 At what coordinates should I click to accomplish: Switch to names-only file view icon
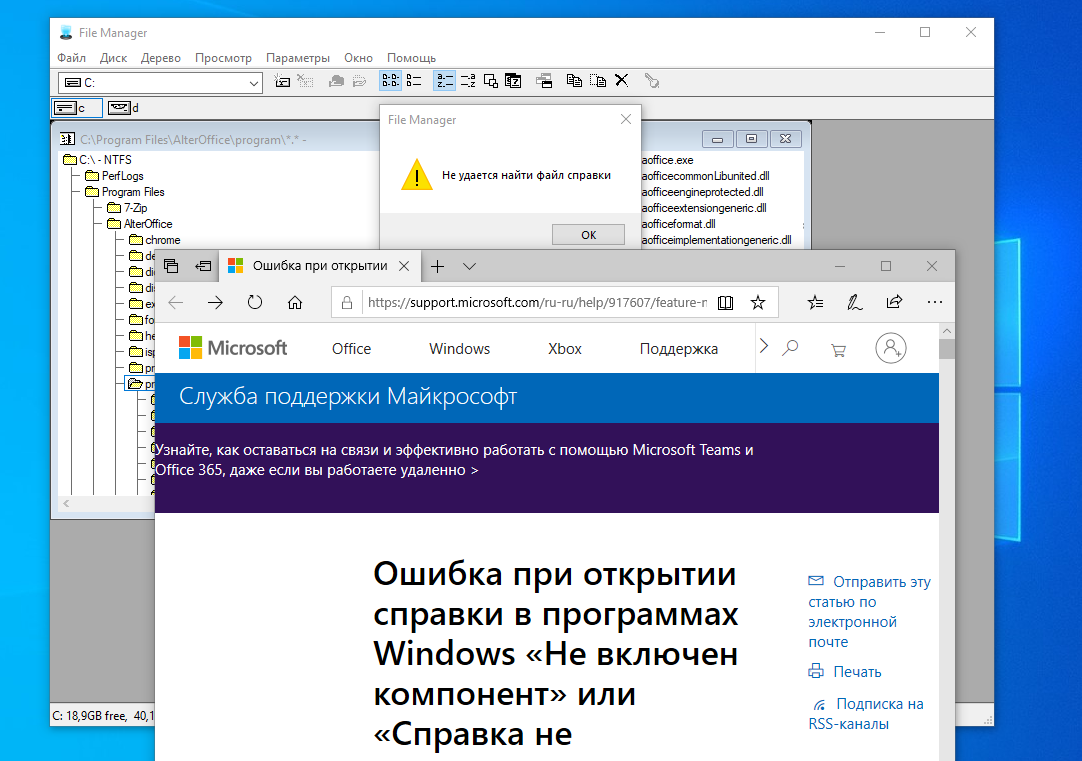(391, 81)
